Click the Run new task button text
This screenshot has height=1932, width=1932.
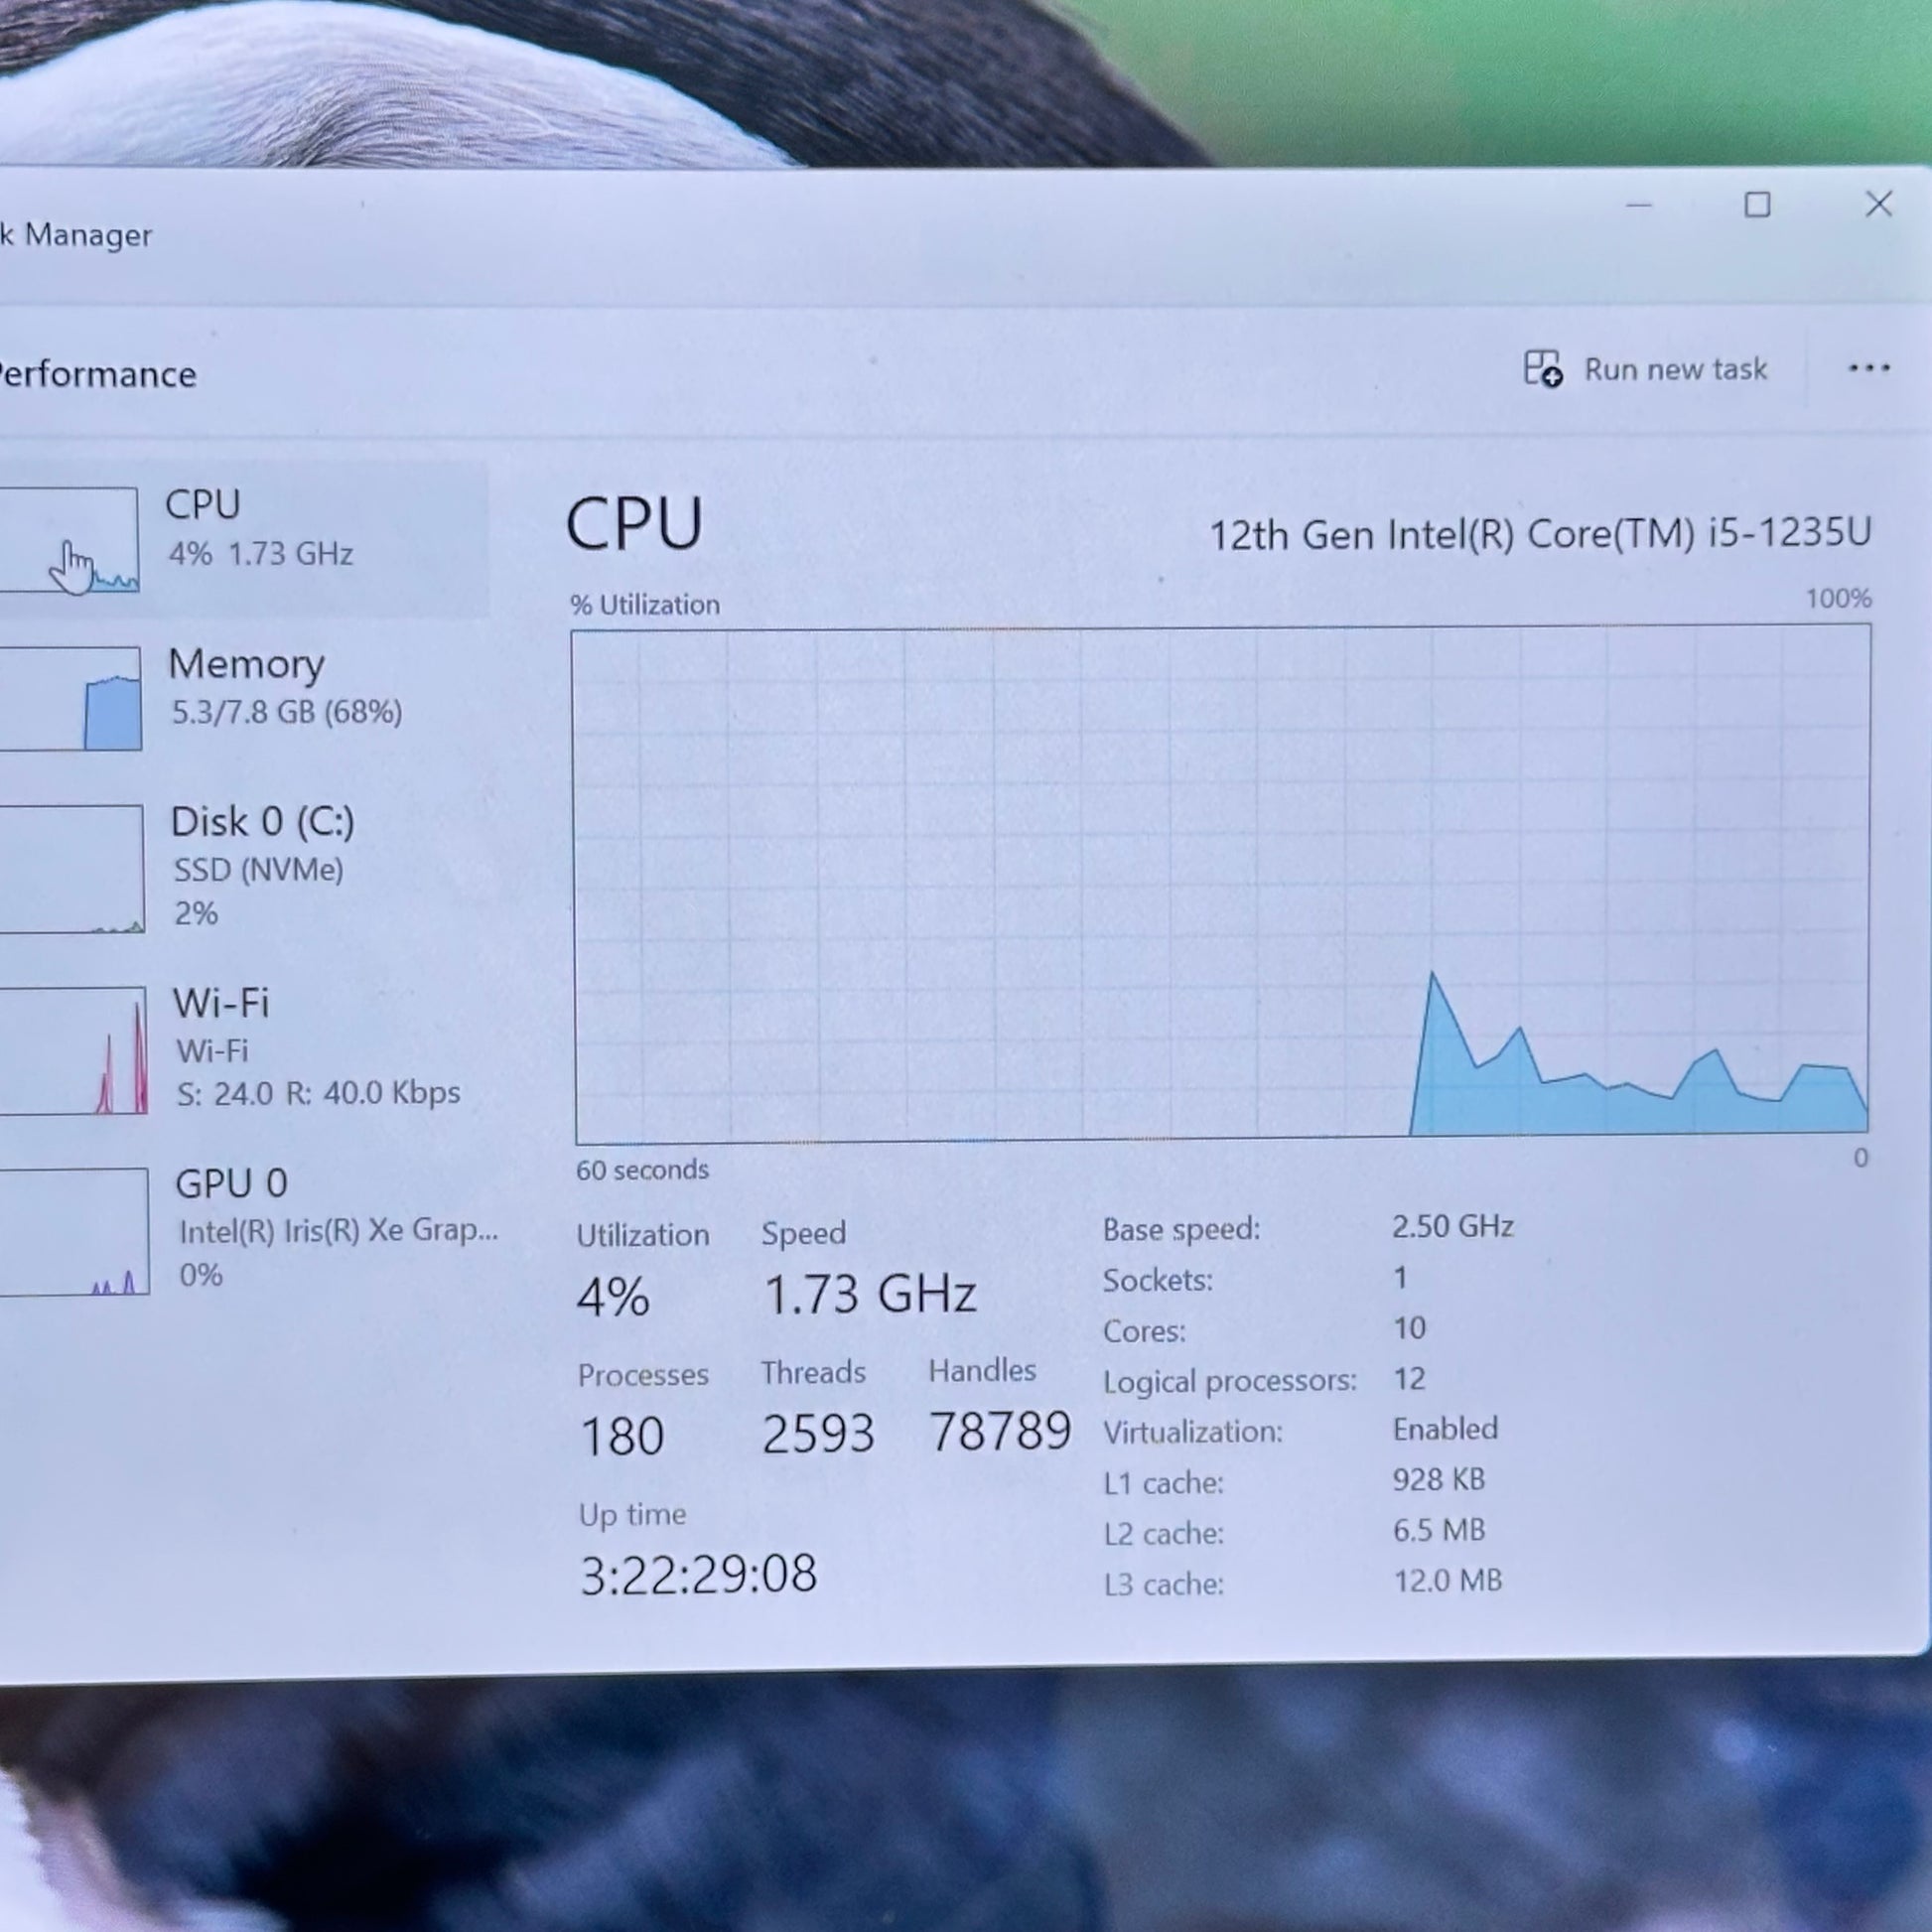1675,369
